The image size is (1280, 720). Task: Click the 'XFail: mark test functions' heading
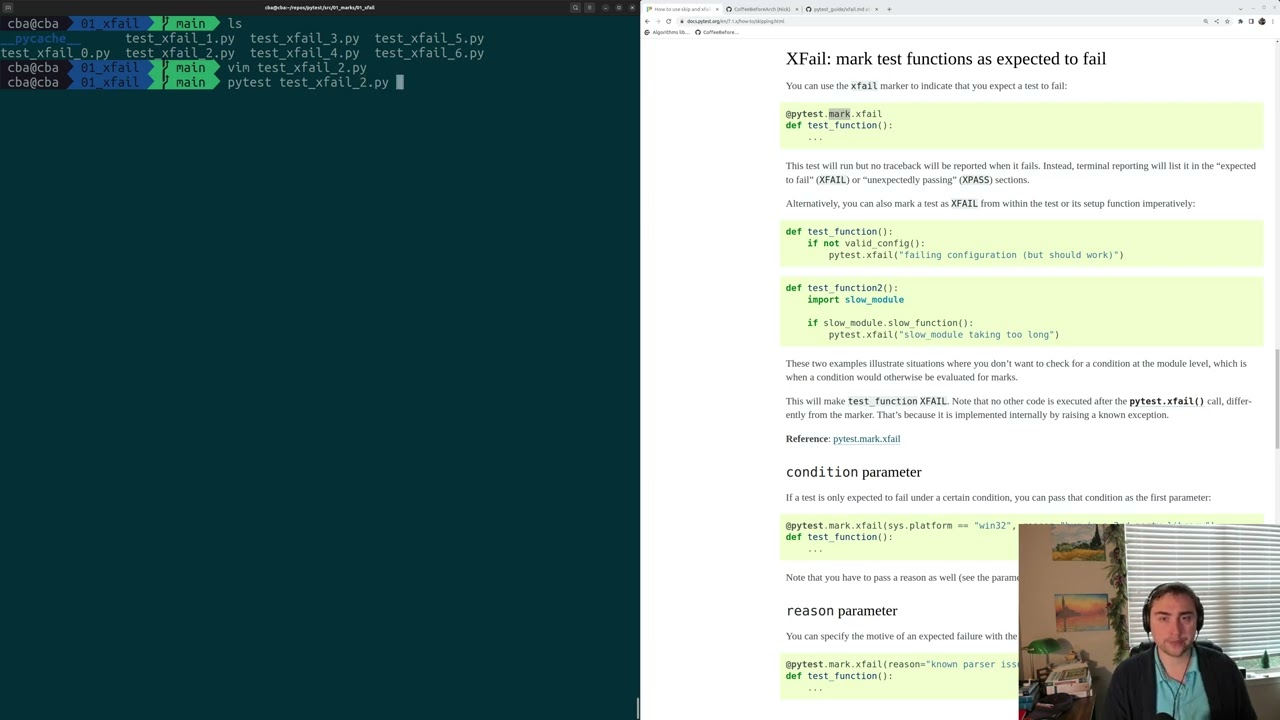pyautogui.click(x=946, y=59)
